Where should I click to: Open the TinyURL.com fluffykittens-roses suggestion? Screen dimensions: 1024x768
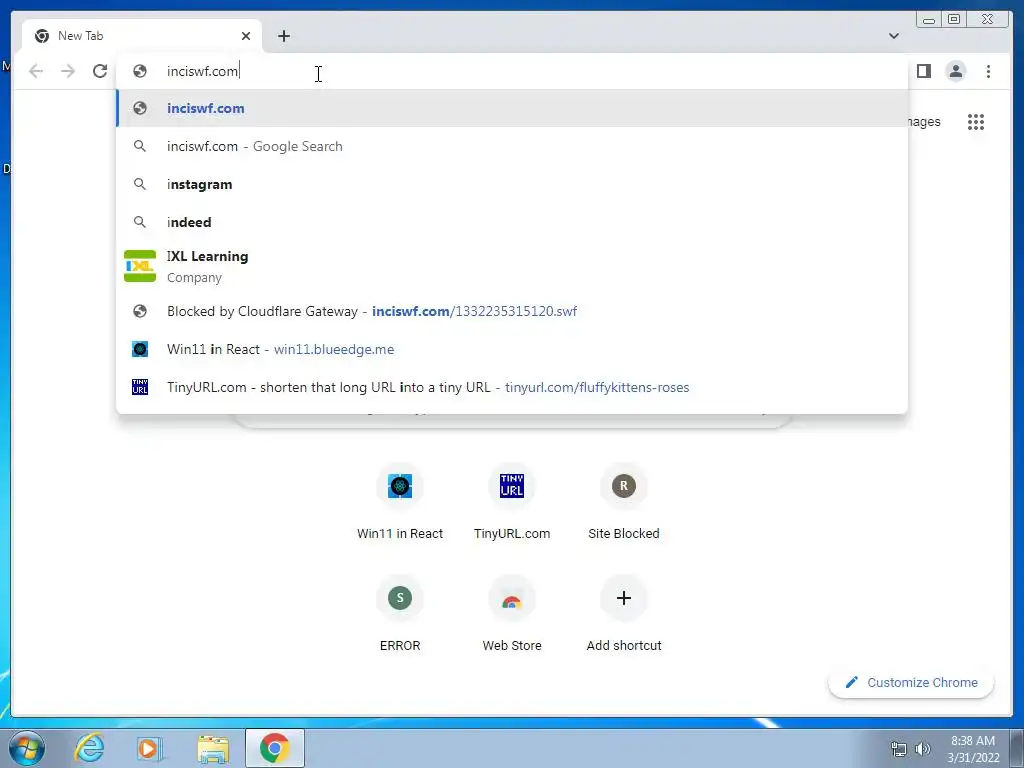pos(512,387)
